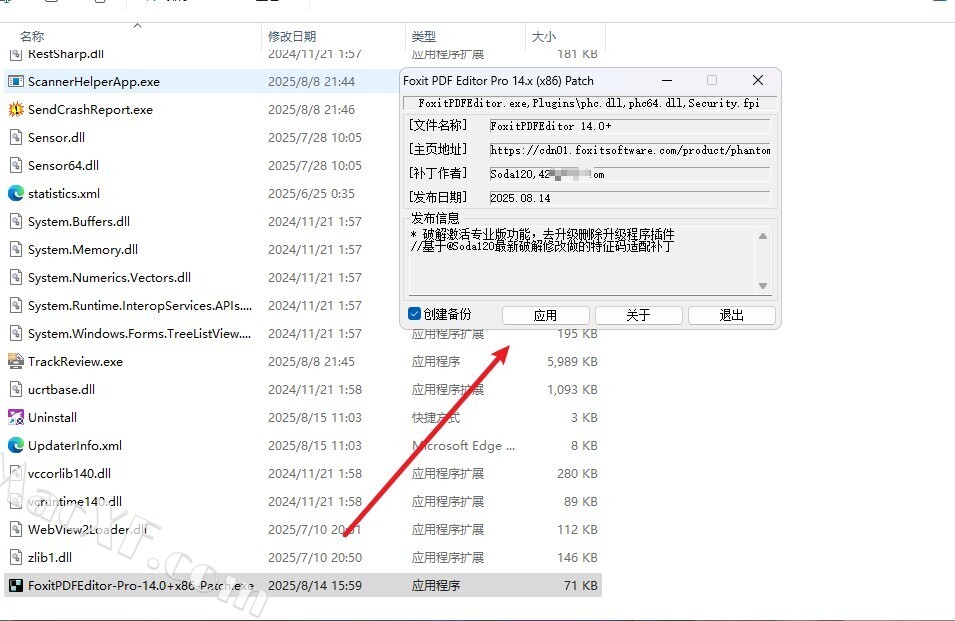Select the zlib1.dll file name
Screen dimensions: 955x621
[50, 558]
